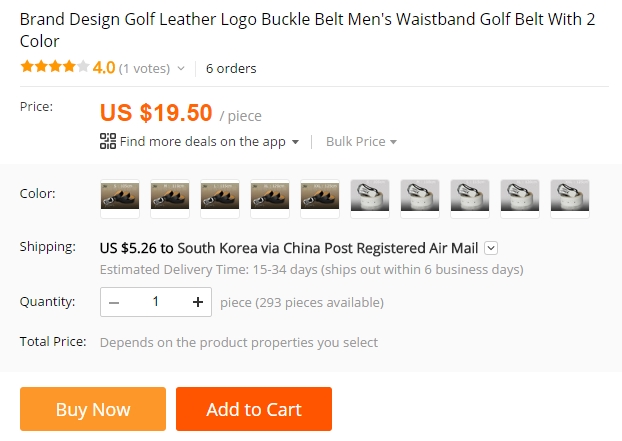Click the Add to Cart button
622x441 pixels.
pos(254,409)
